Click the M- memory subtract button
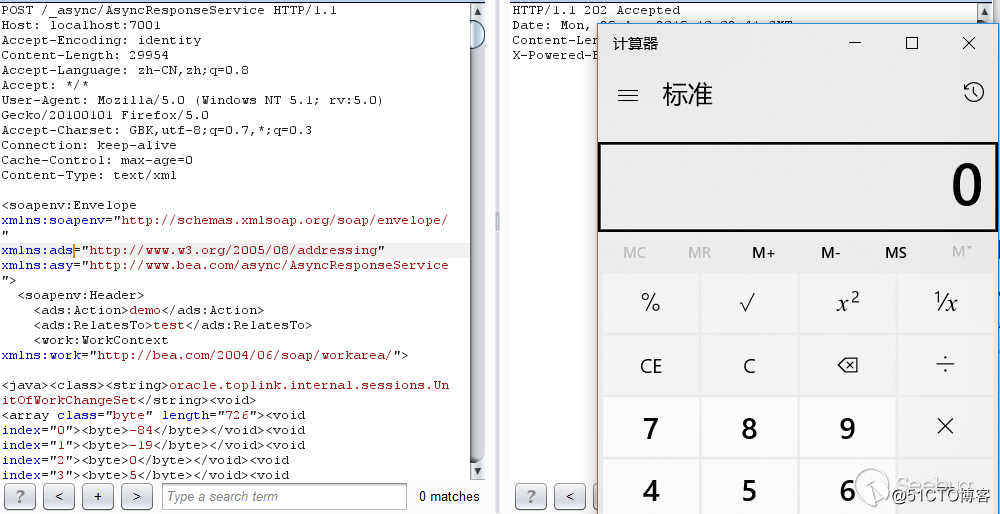Image resolution: width=1000 pixels, height=514 pixels. (x=830, y=253)
